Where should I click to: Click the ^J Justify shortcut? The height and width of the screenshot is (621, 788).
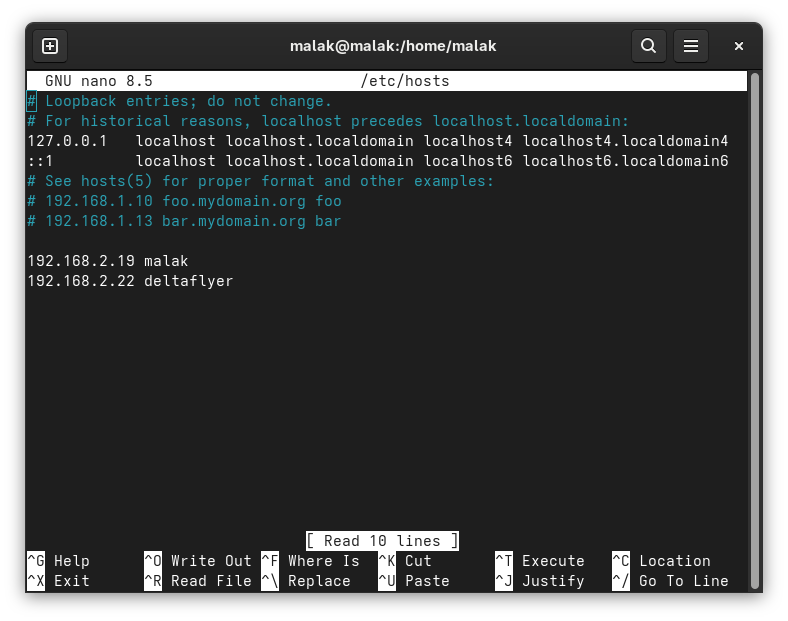pos(540,581)
